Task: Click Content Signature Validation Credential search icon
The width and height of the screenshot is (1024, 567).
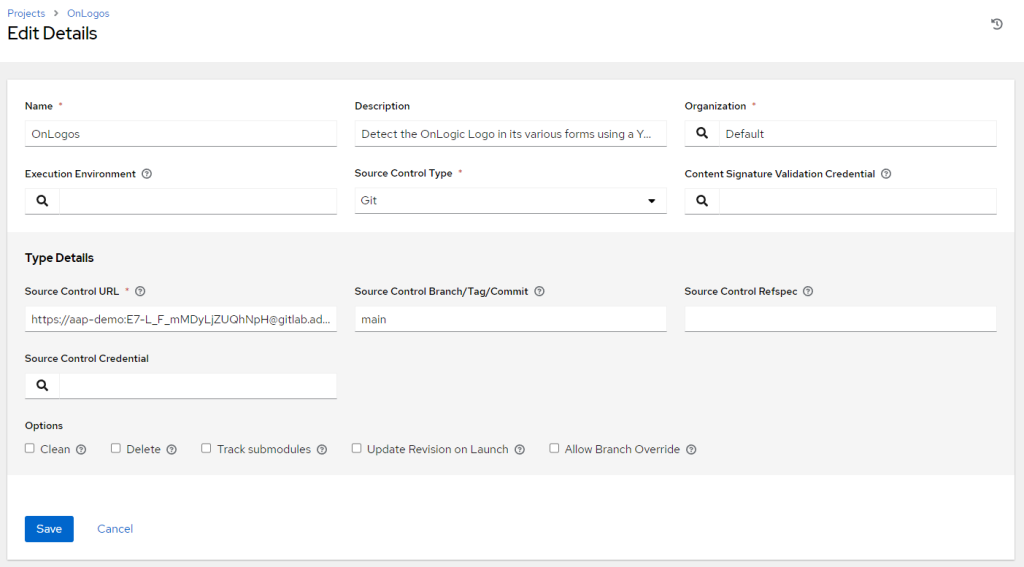Action: coord(702,201)
